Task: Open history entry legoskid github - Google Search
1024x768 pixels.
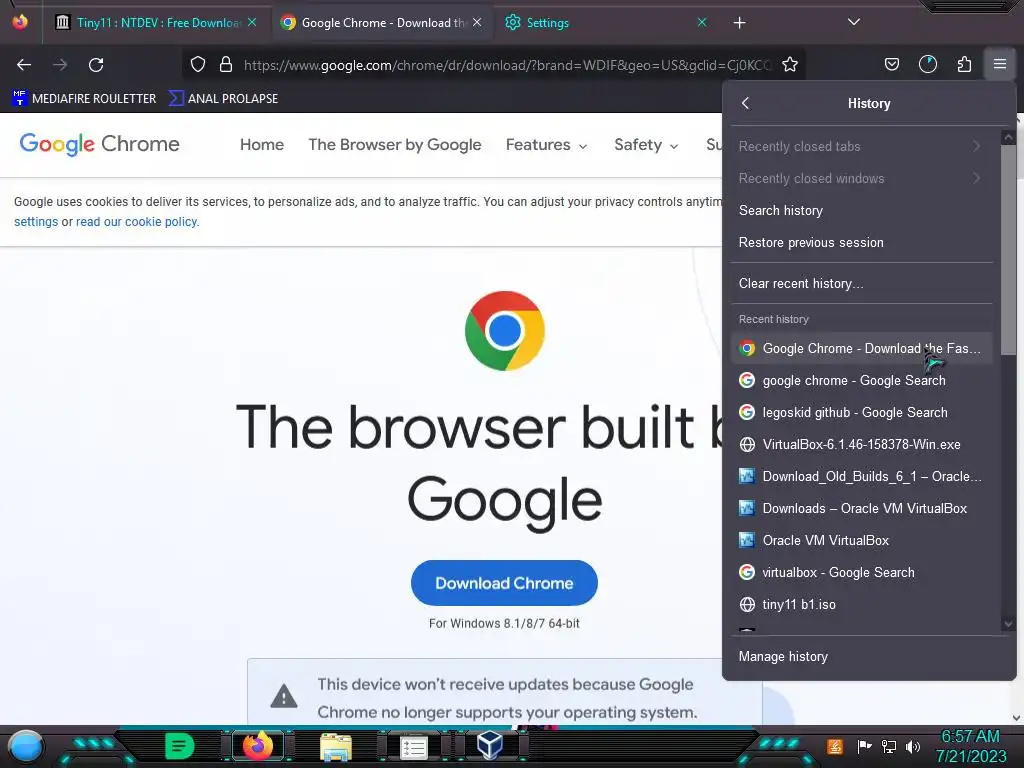Action: (861, 412)
